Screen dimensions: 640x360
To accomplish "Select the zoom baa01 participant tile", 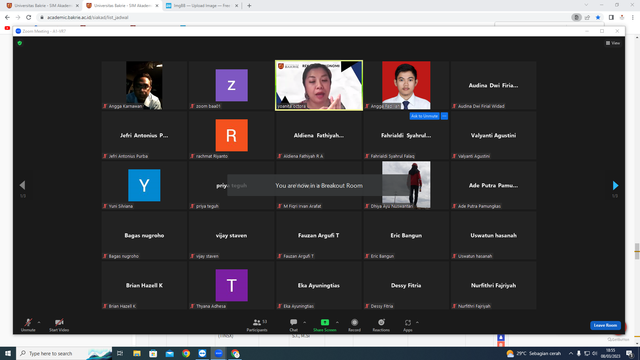I will (x=231, y=85).
